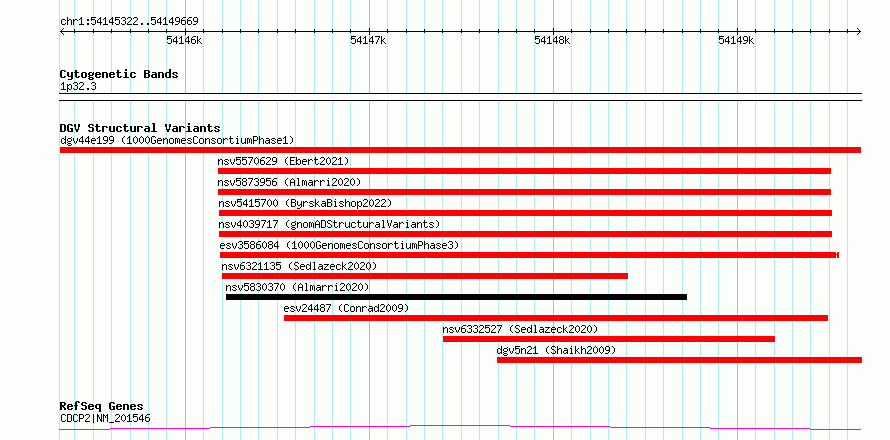890x440 pixels.
Task: Click the nsv5873956 red variant bar
Action: [x=524, y=192]
